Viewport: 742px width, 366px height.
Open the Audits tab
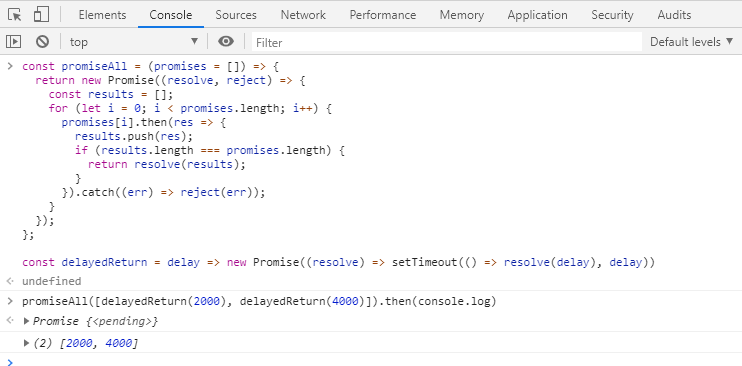click(x=674, y=15)
